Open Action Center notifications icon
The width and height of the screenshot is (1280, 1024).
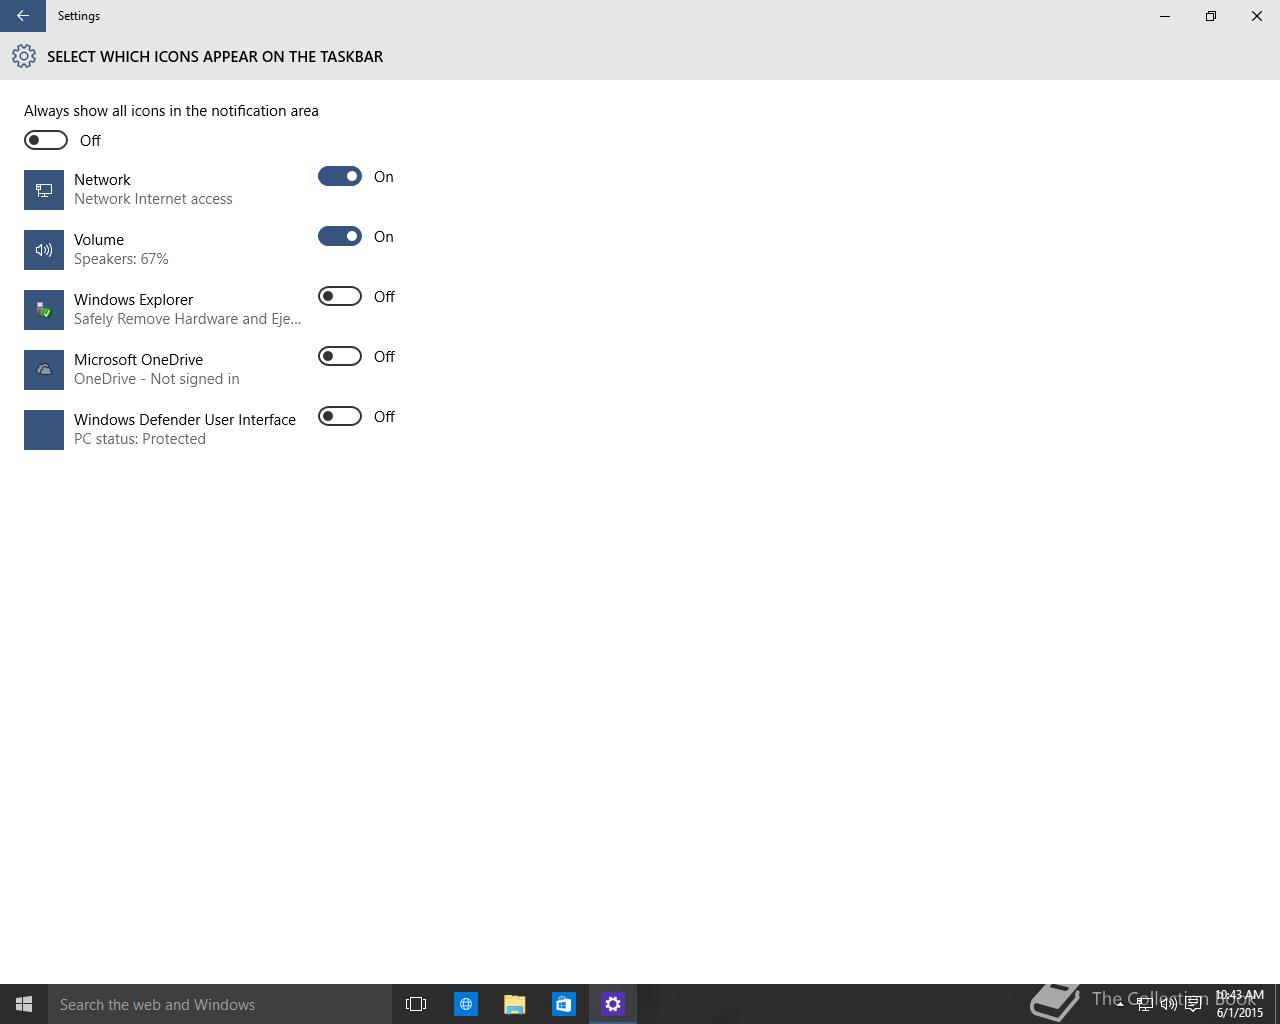[1193, 1004]
